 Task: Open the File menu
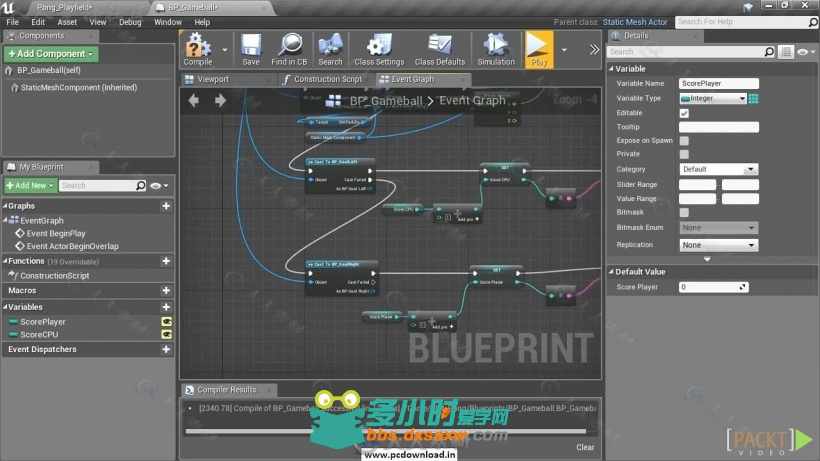13,22
